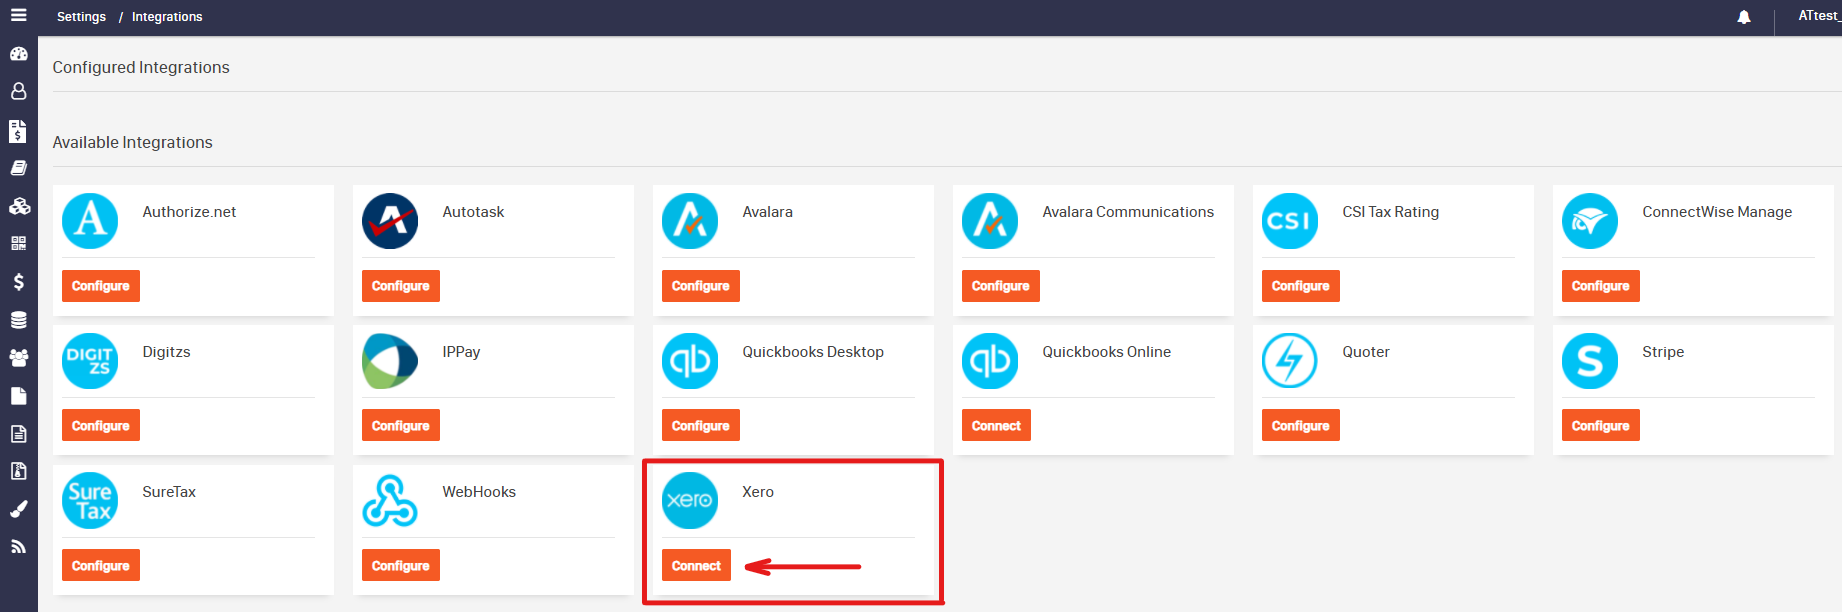1842x612 pixels.
Task: Configure the Autotask integration
Action: pos(401,286)
